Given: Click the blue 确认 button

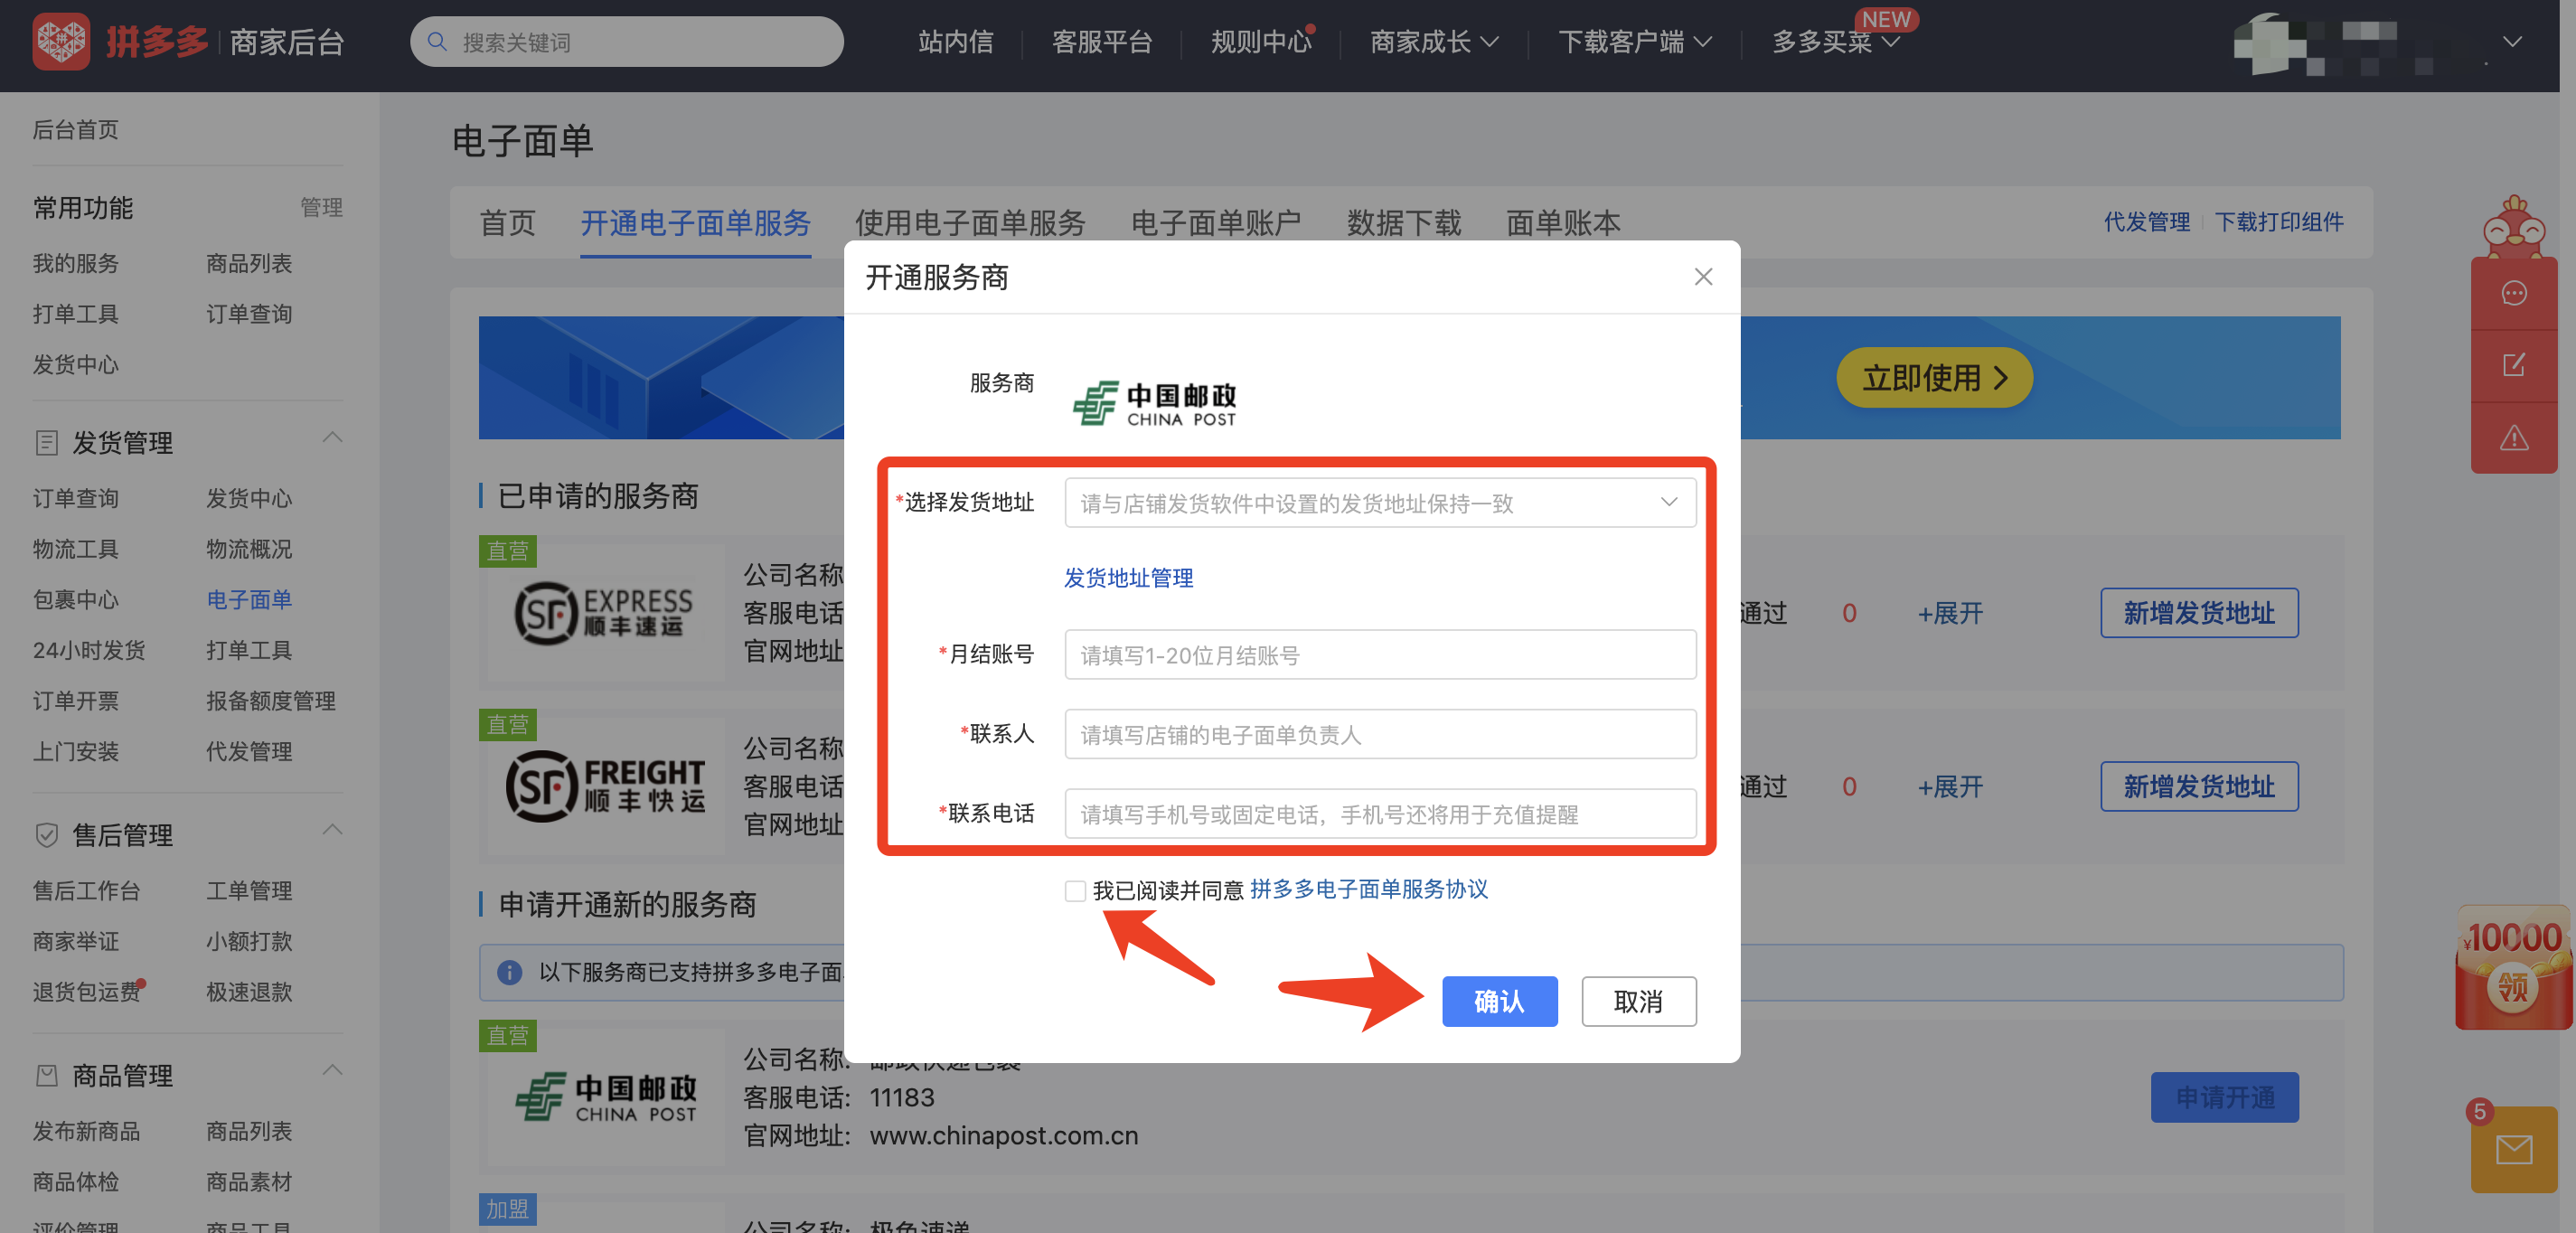Looking at the screenshot, I should point(1499,1001).
